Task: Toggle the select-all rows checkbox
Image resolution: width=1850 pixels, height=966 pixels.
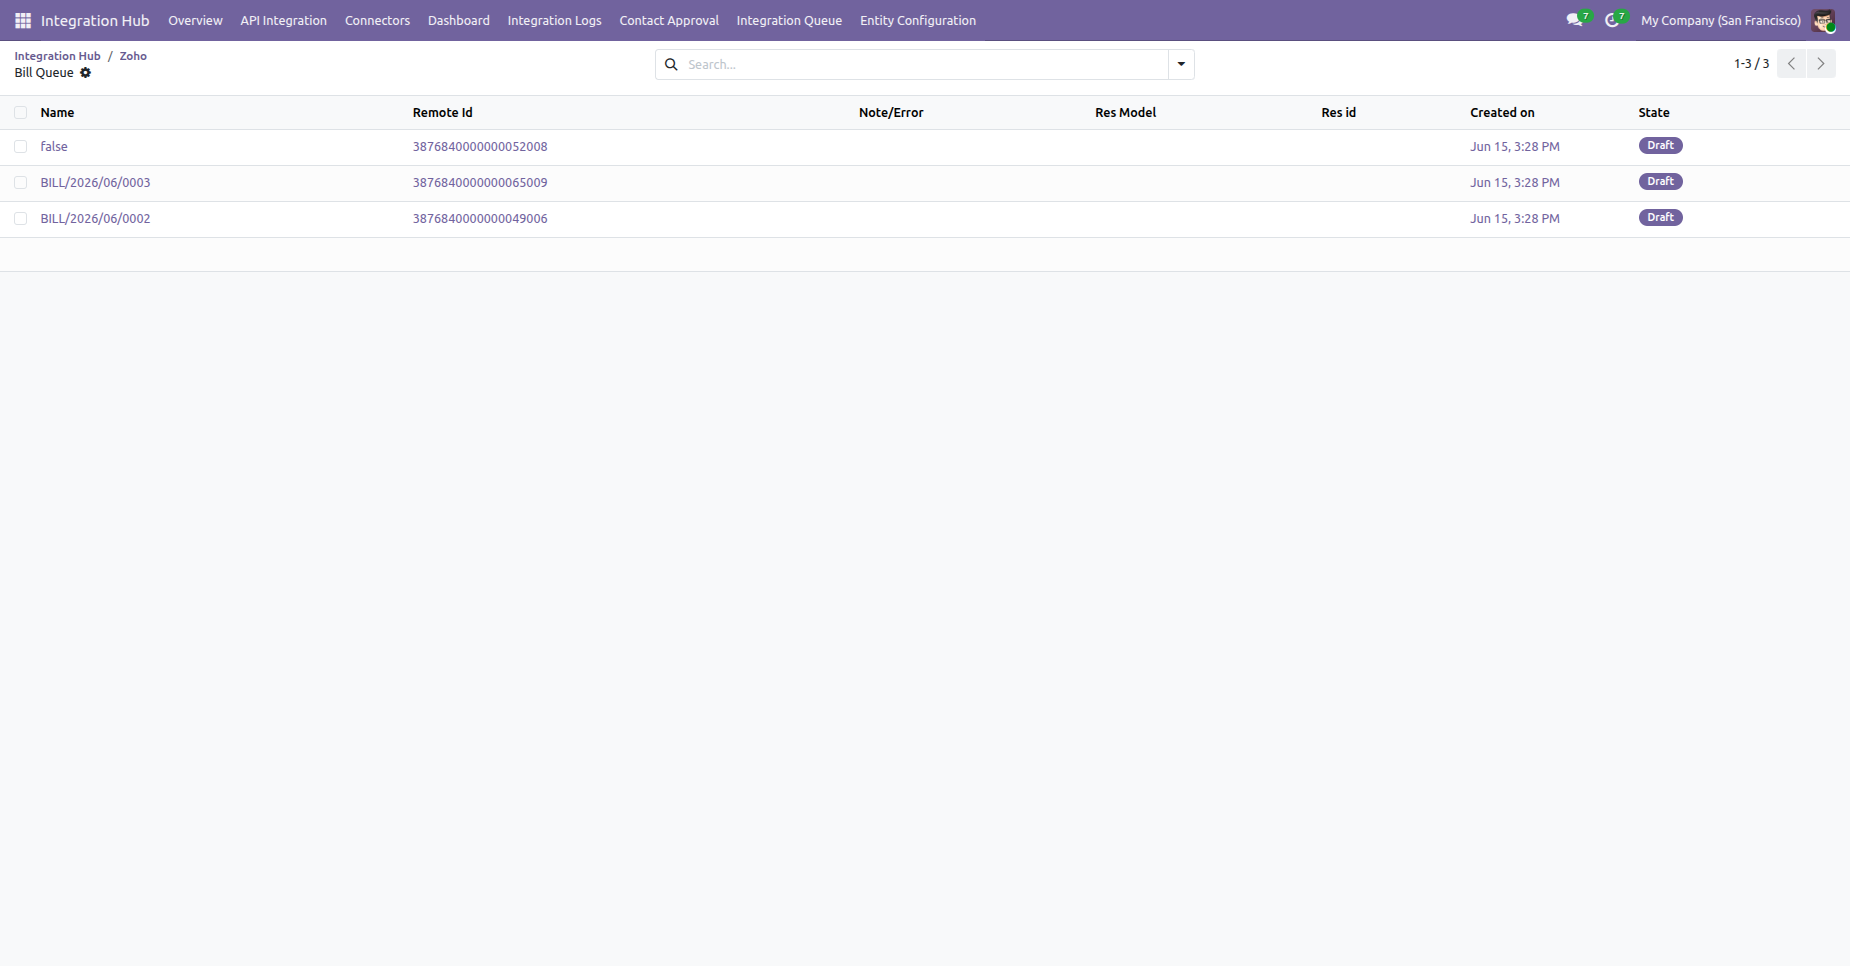Action: click(20, 113)
